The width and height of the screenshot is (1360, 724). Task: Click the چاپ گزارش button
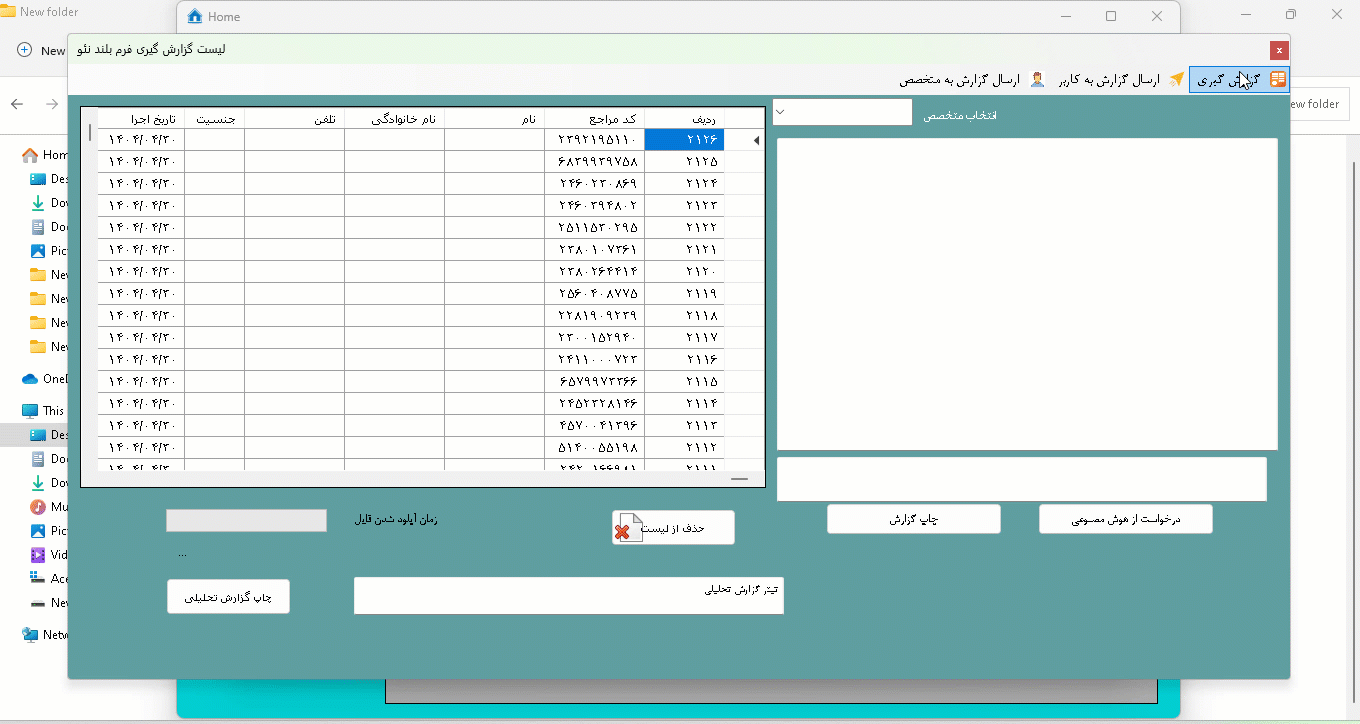913,519
